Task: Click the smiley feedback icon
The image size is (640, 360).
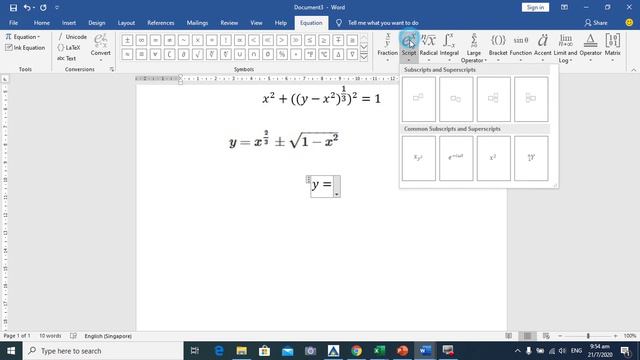Action: (629, 23)
